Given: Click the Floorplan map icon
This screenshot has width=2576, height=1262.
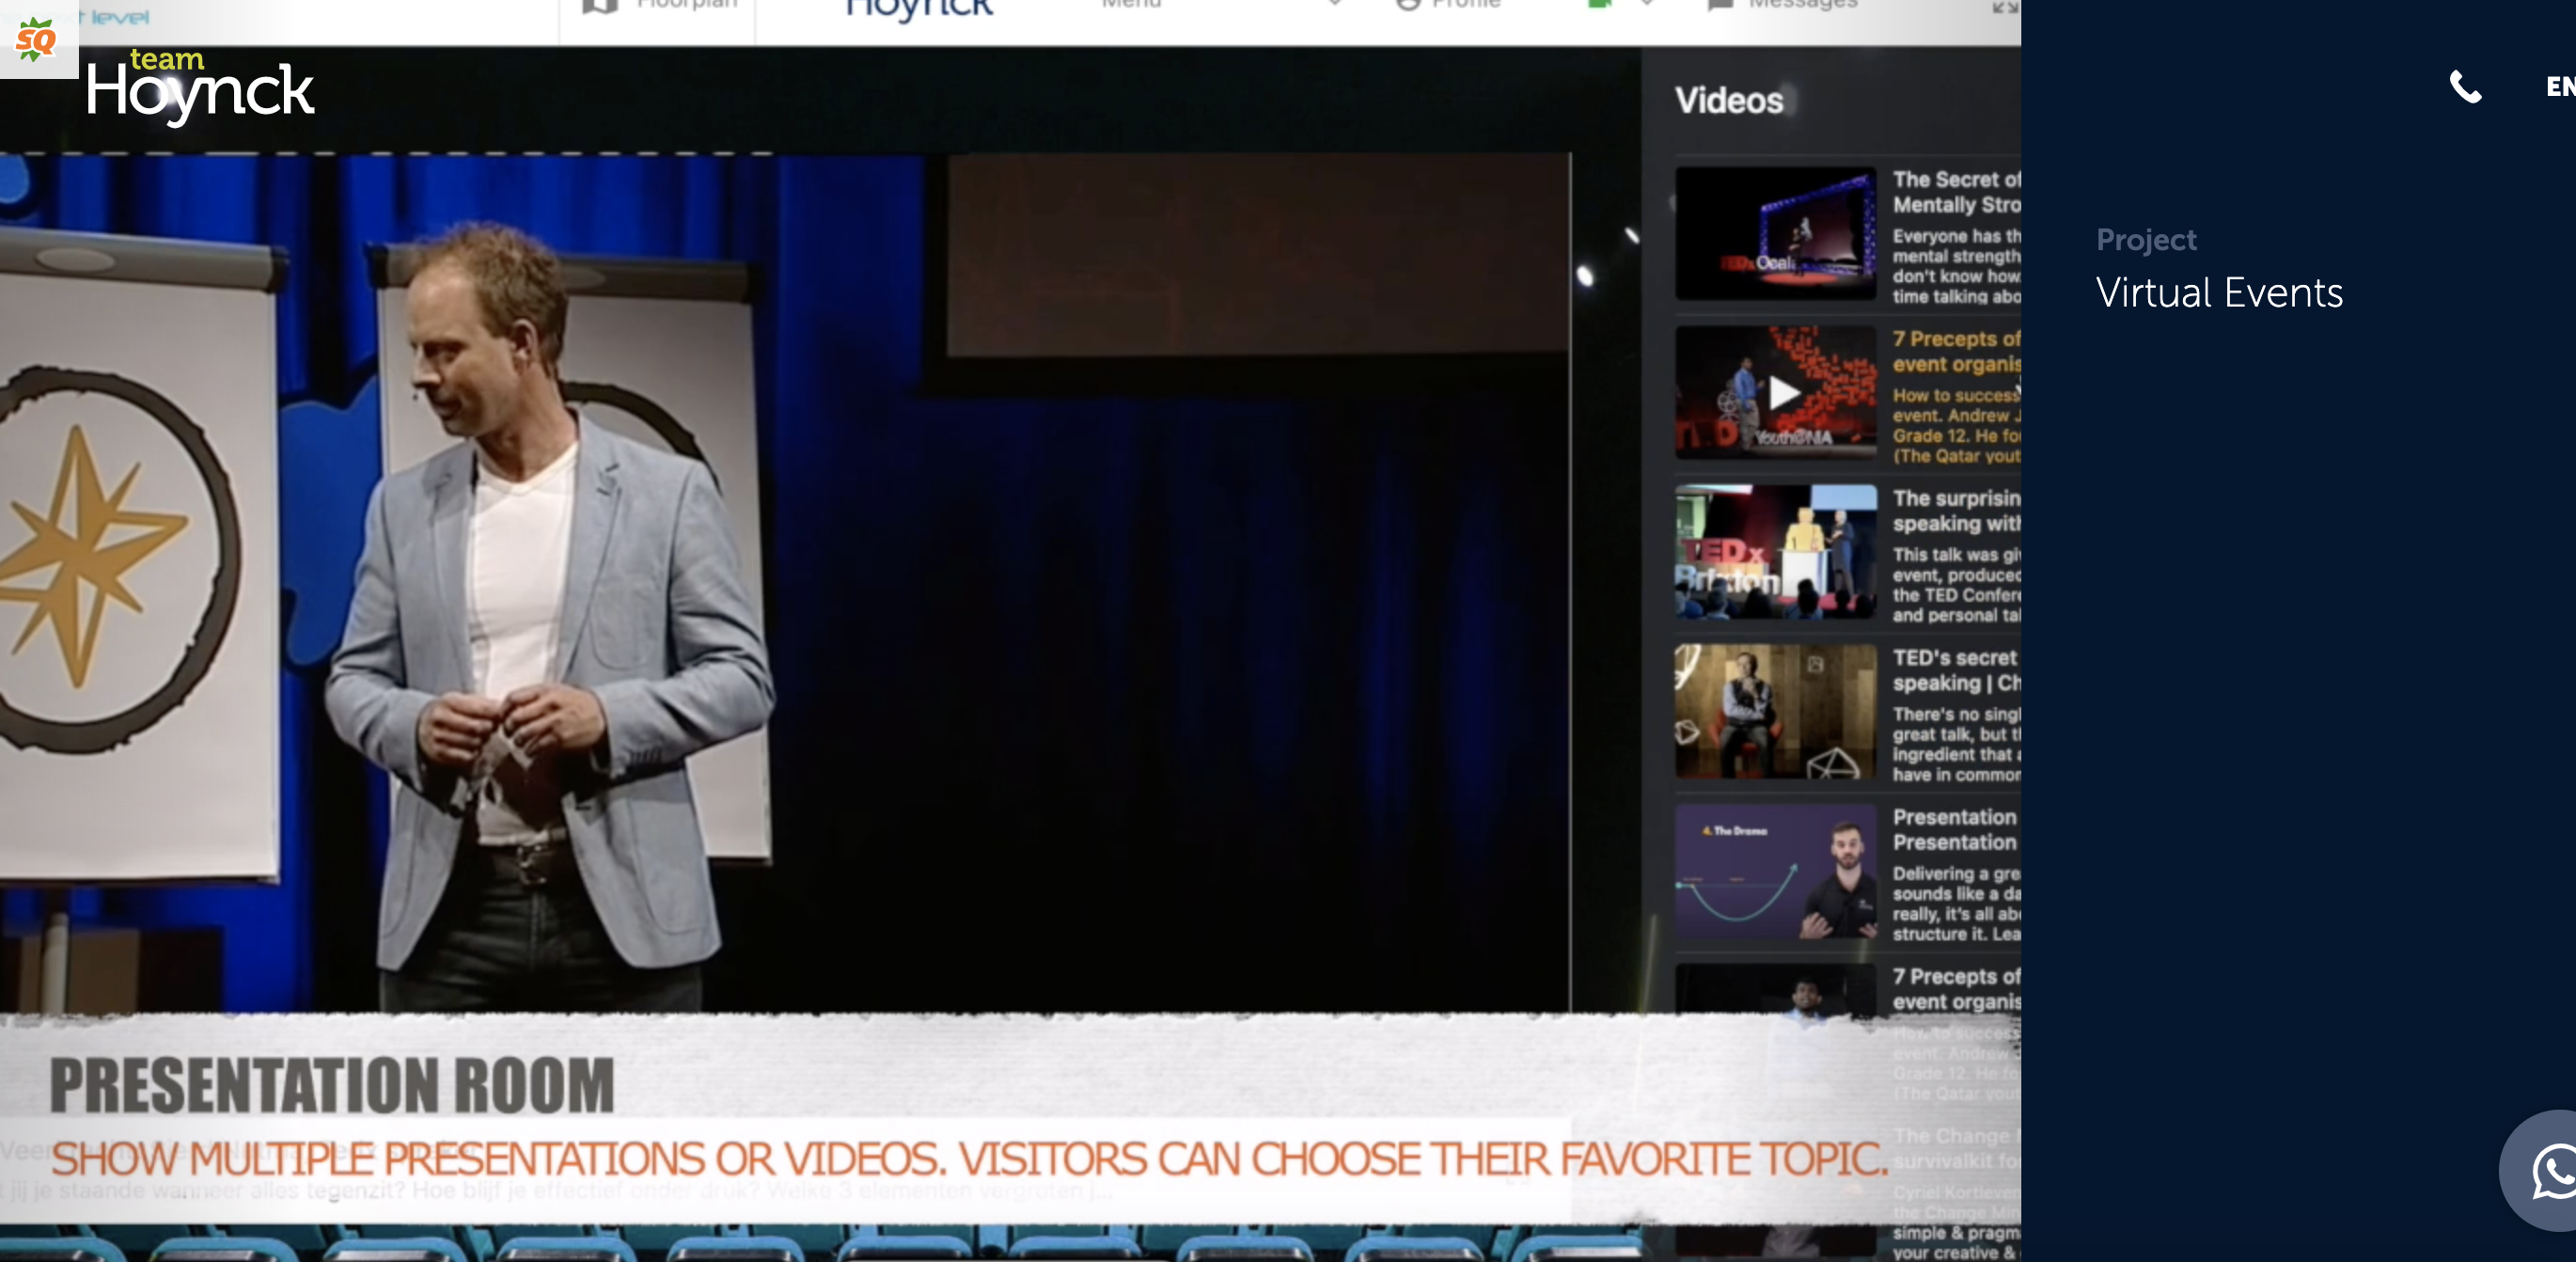Looking at the screenshot, I should [x=599, y=5].
